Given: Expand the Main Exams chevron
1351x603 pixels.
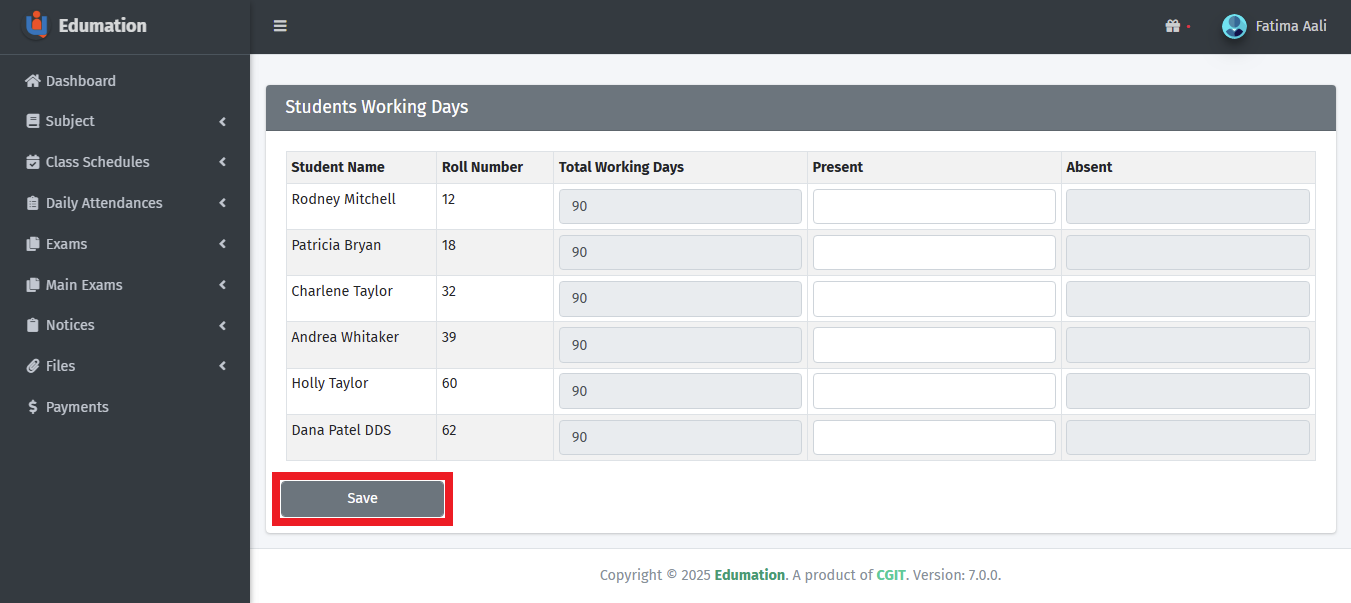Looking at the screenshot, I should pyautogui.click(x=222, y=285).
